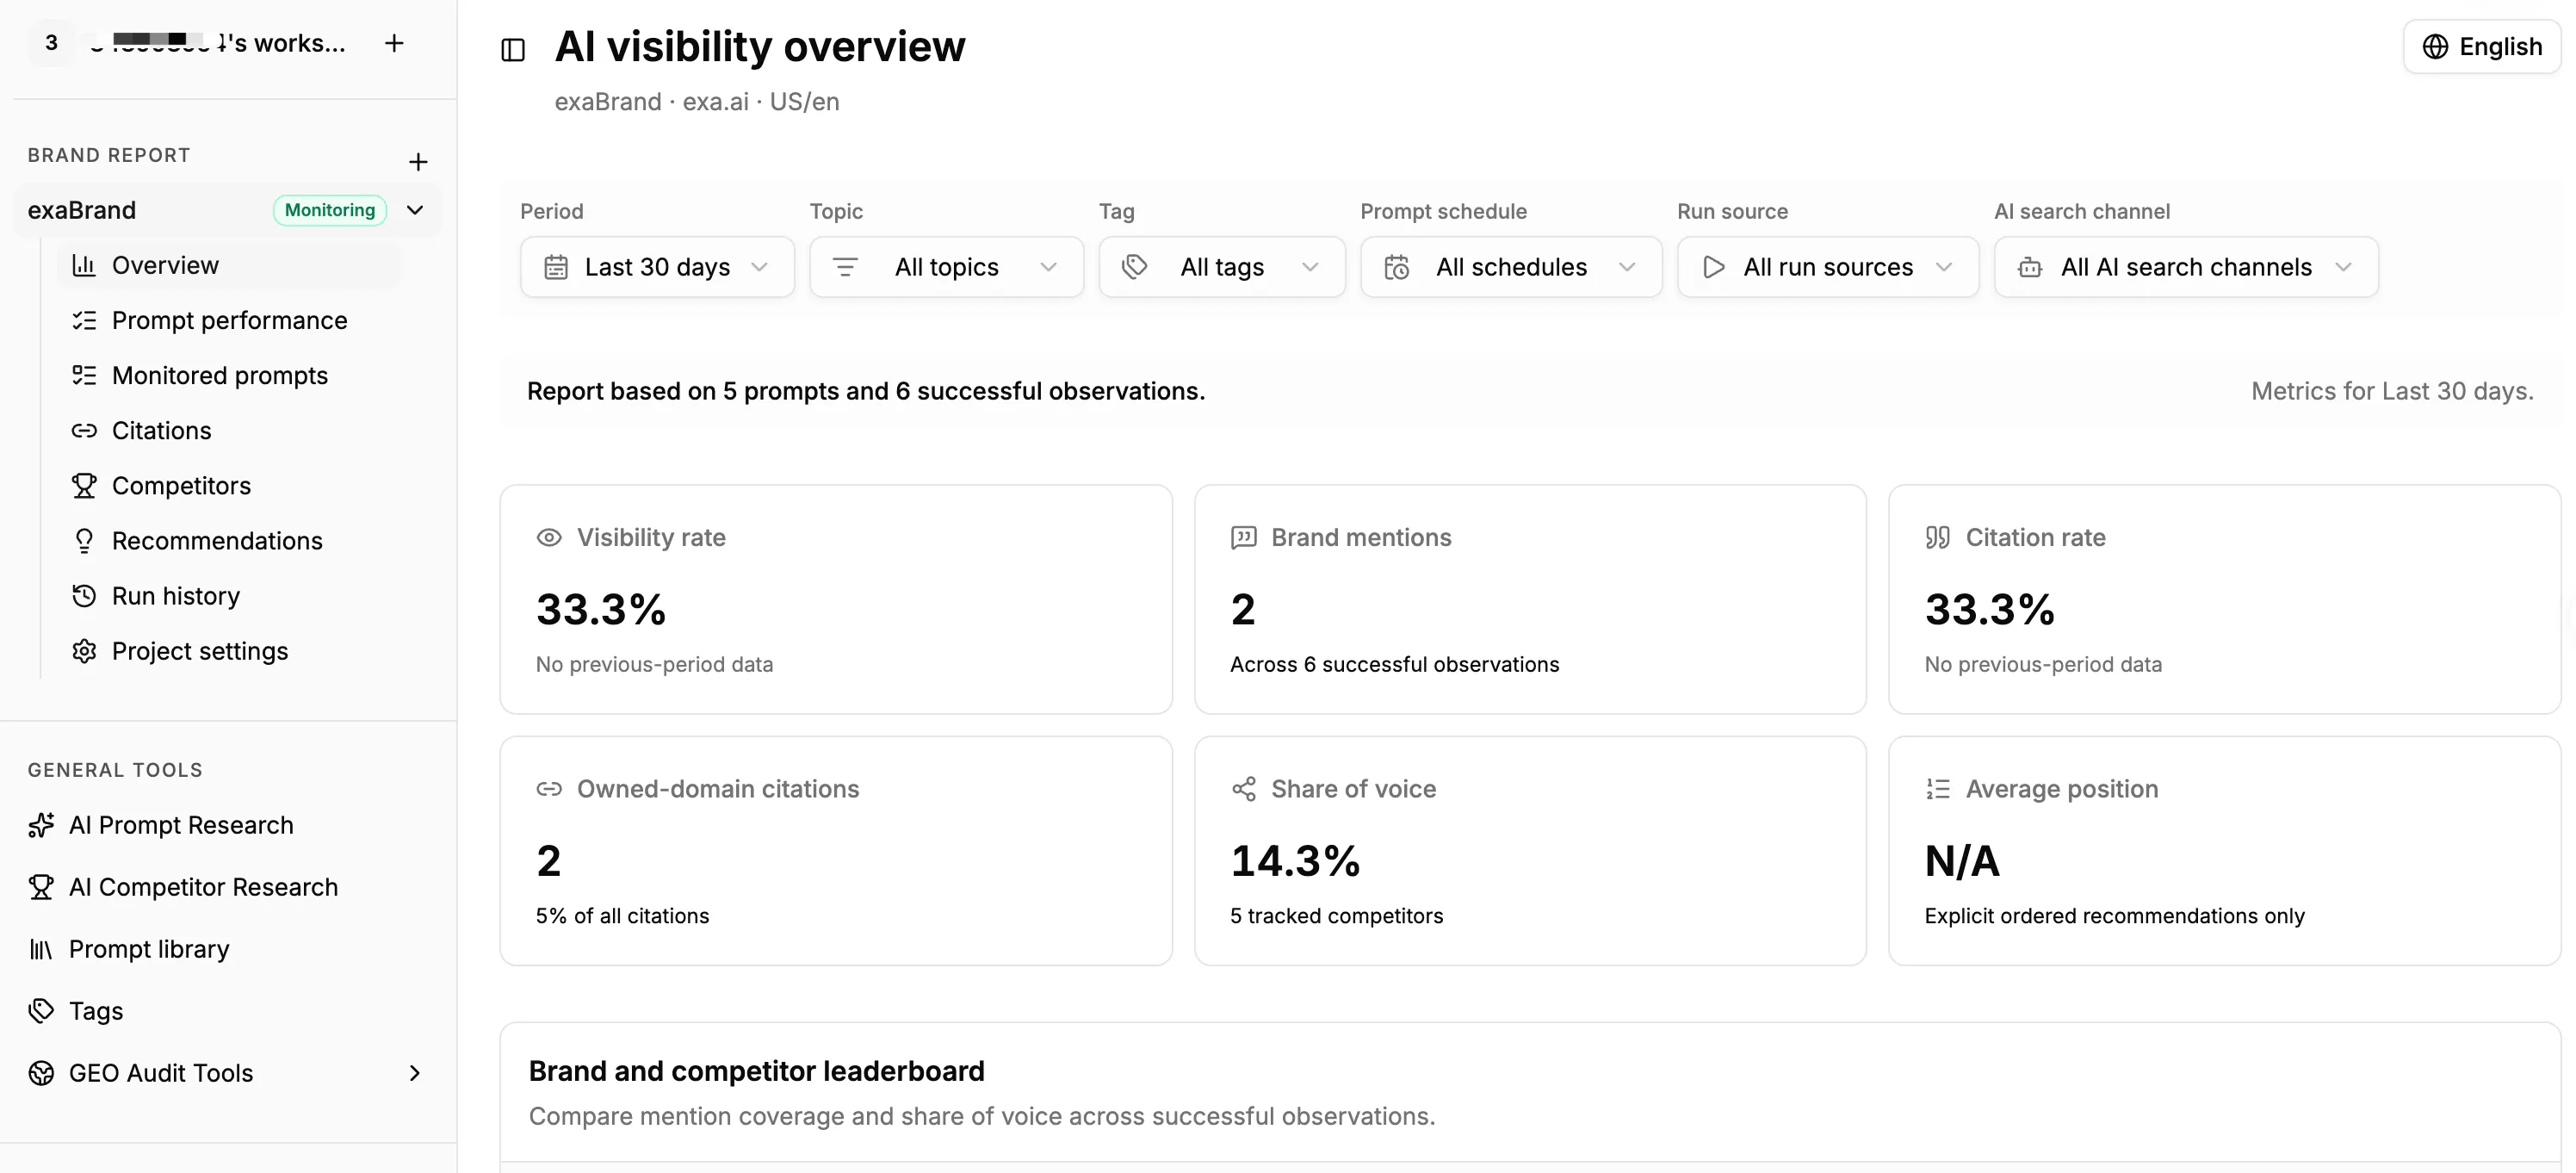Open the All run sources dropdown
The height and width of the screenshot is (1173, 2576).
[x=1828, y=267]
